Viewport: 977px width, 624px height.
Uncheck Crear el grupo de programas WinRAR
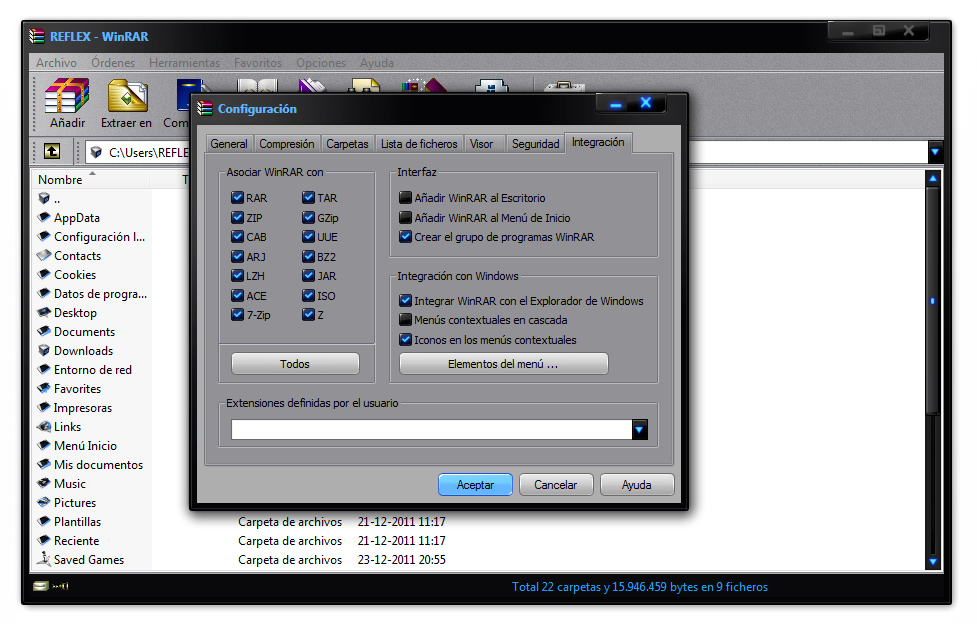click(406, 237)
